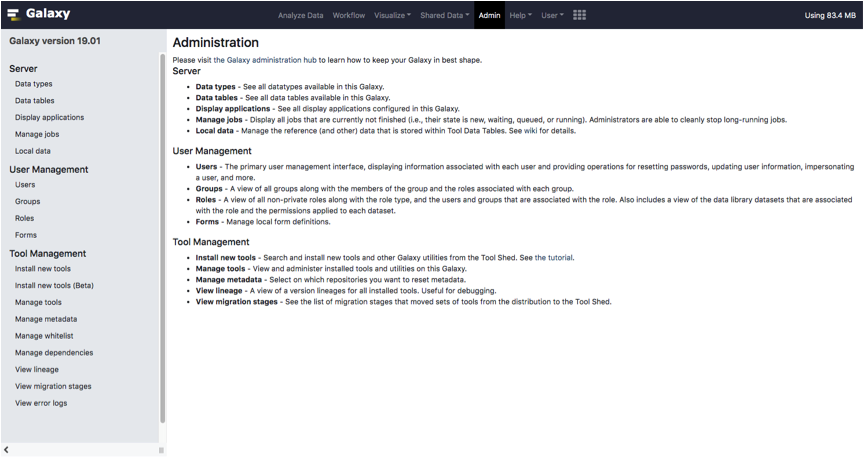Image resolution: width=864 pixels, height=458 pixels.
Task: Open Groups in sidebar
Action: [28, 201]
